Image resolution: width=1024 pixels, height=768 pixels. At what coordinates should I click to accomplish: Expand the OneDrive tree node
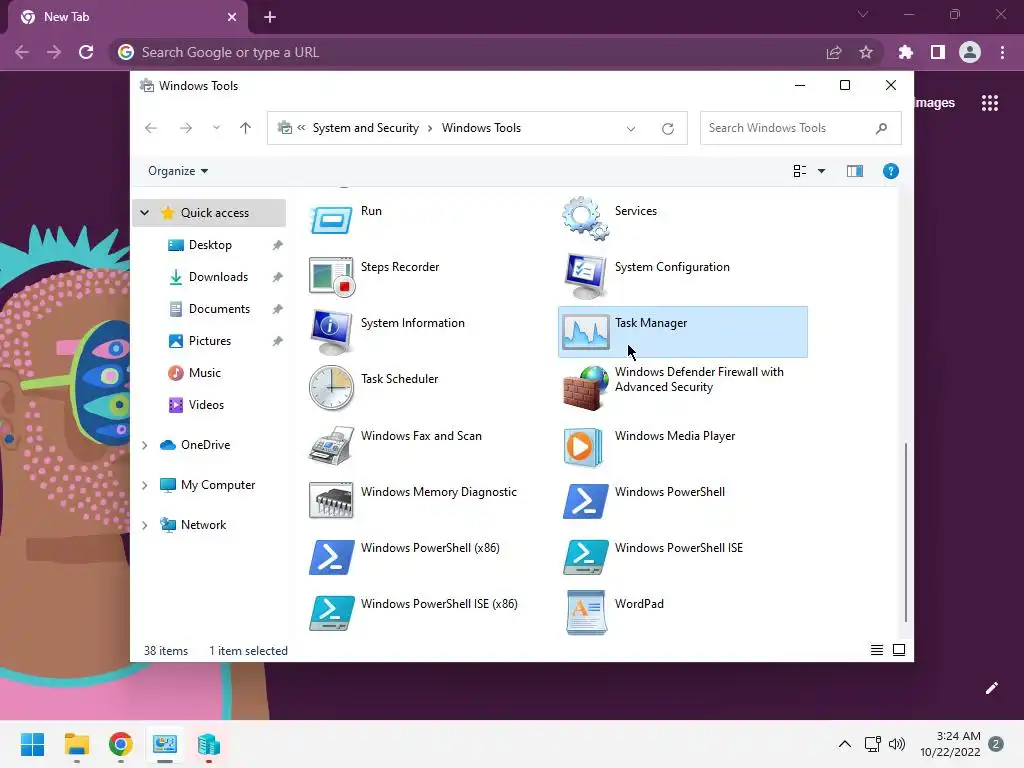pyautogui.click(x=145, y=445)
